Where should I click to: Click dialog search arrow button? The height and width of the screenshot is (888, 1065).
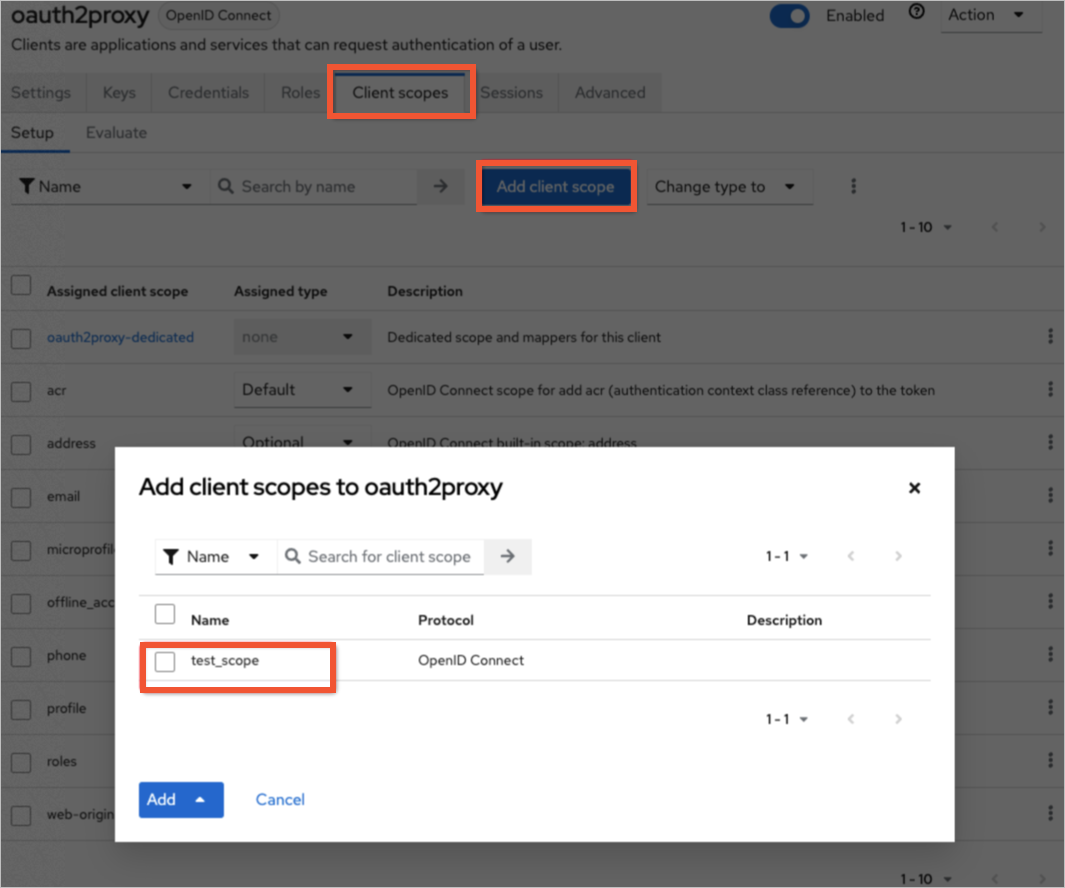tap(507, 556)
